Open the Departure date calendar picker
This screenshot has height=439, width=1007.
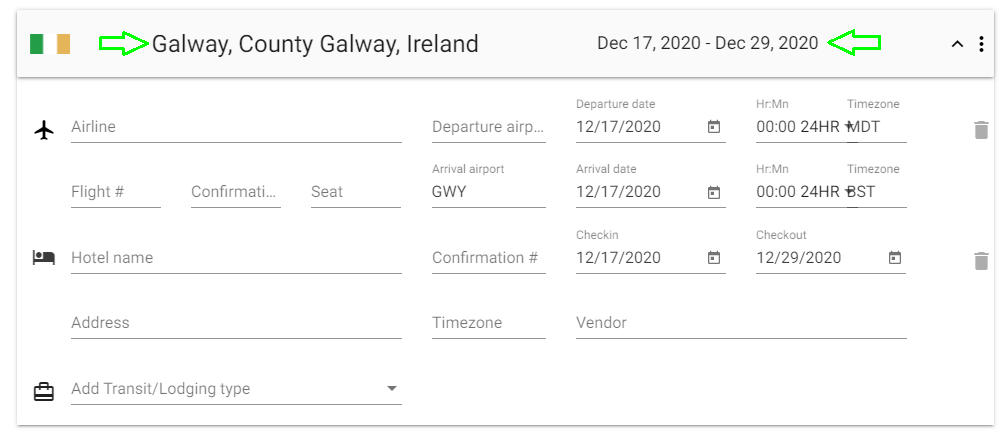(714, 127)
